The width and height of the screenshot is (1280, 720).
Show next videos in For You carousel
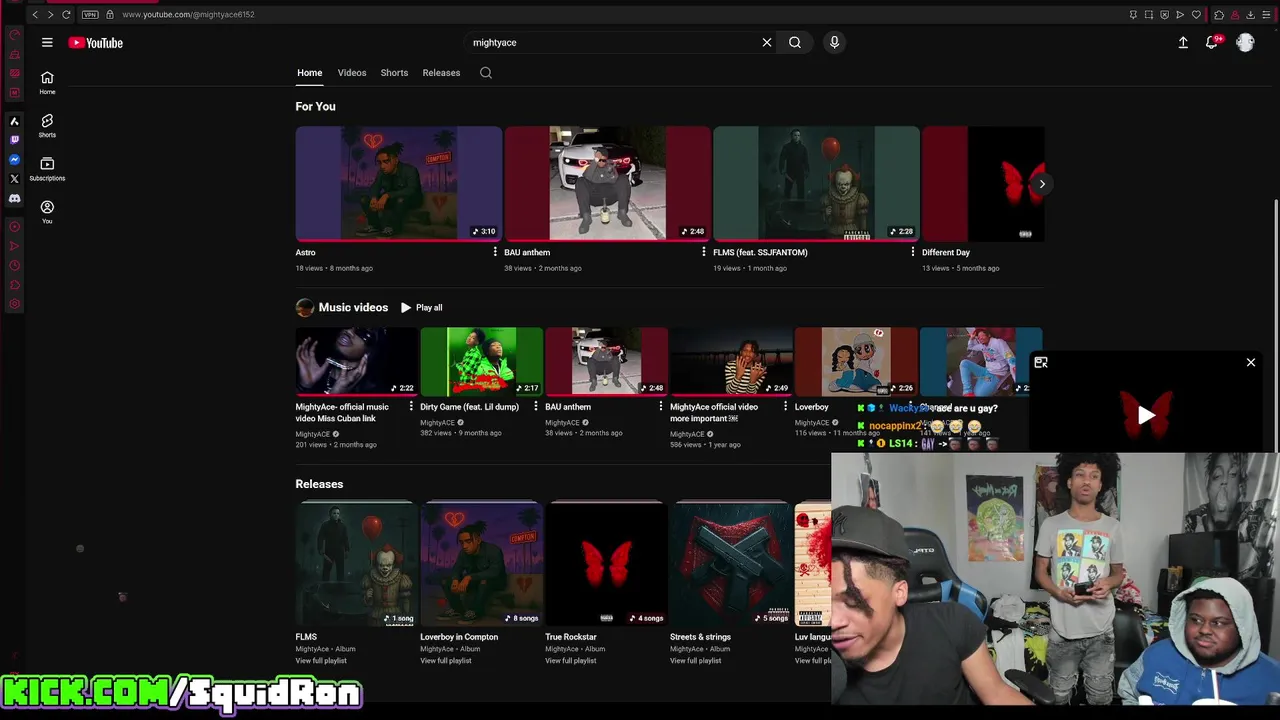tap(1042, 184)
